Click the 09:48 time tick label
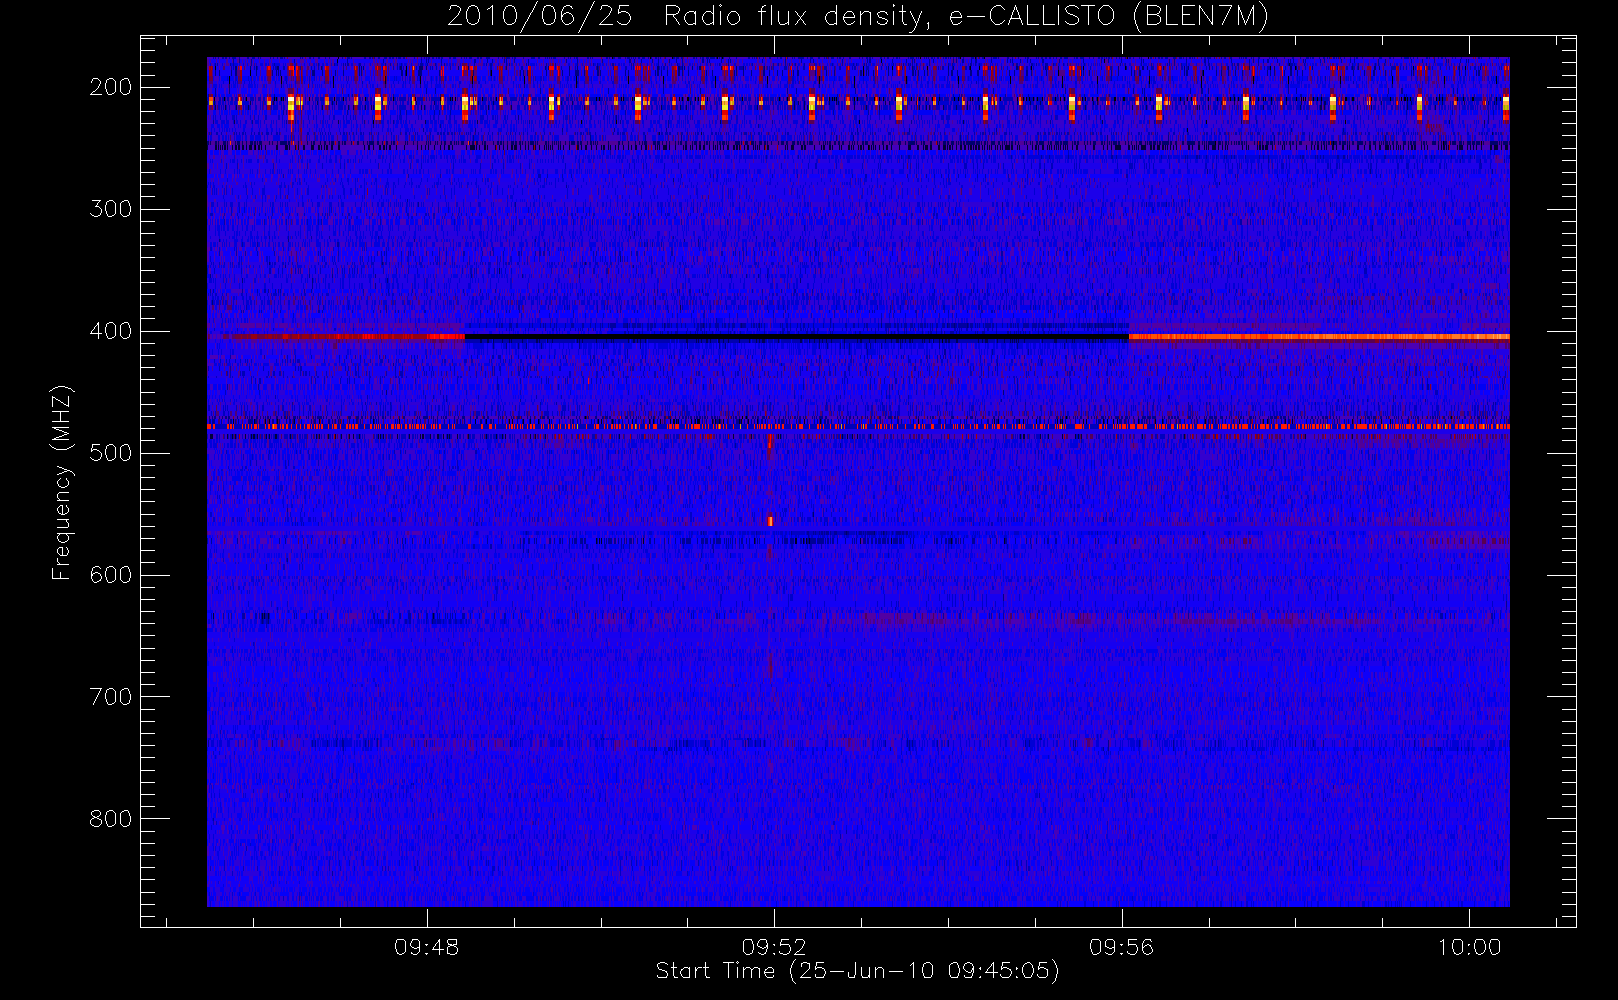Viewport: 1618px width, 1000px height. pyautogui.click(x=427, y=947)
